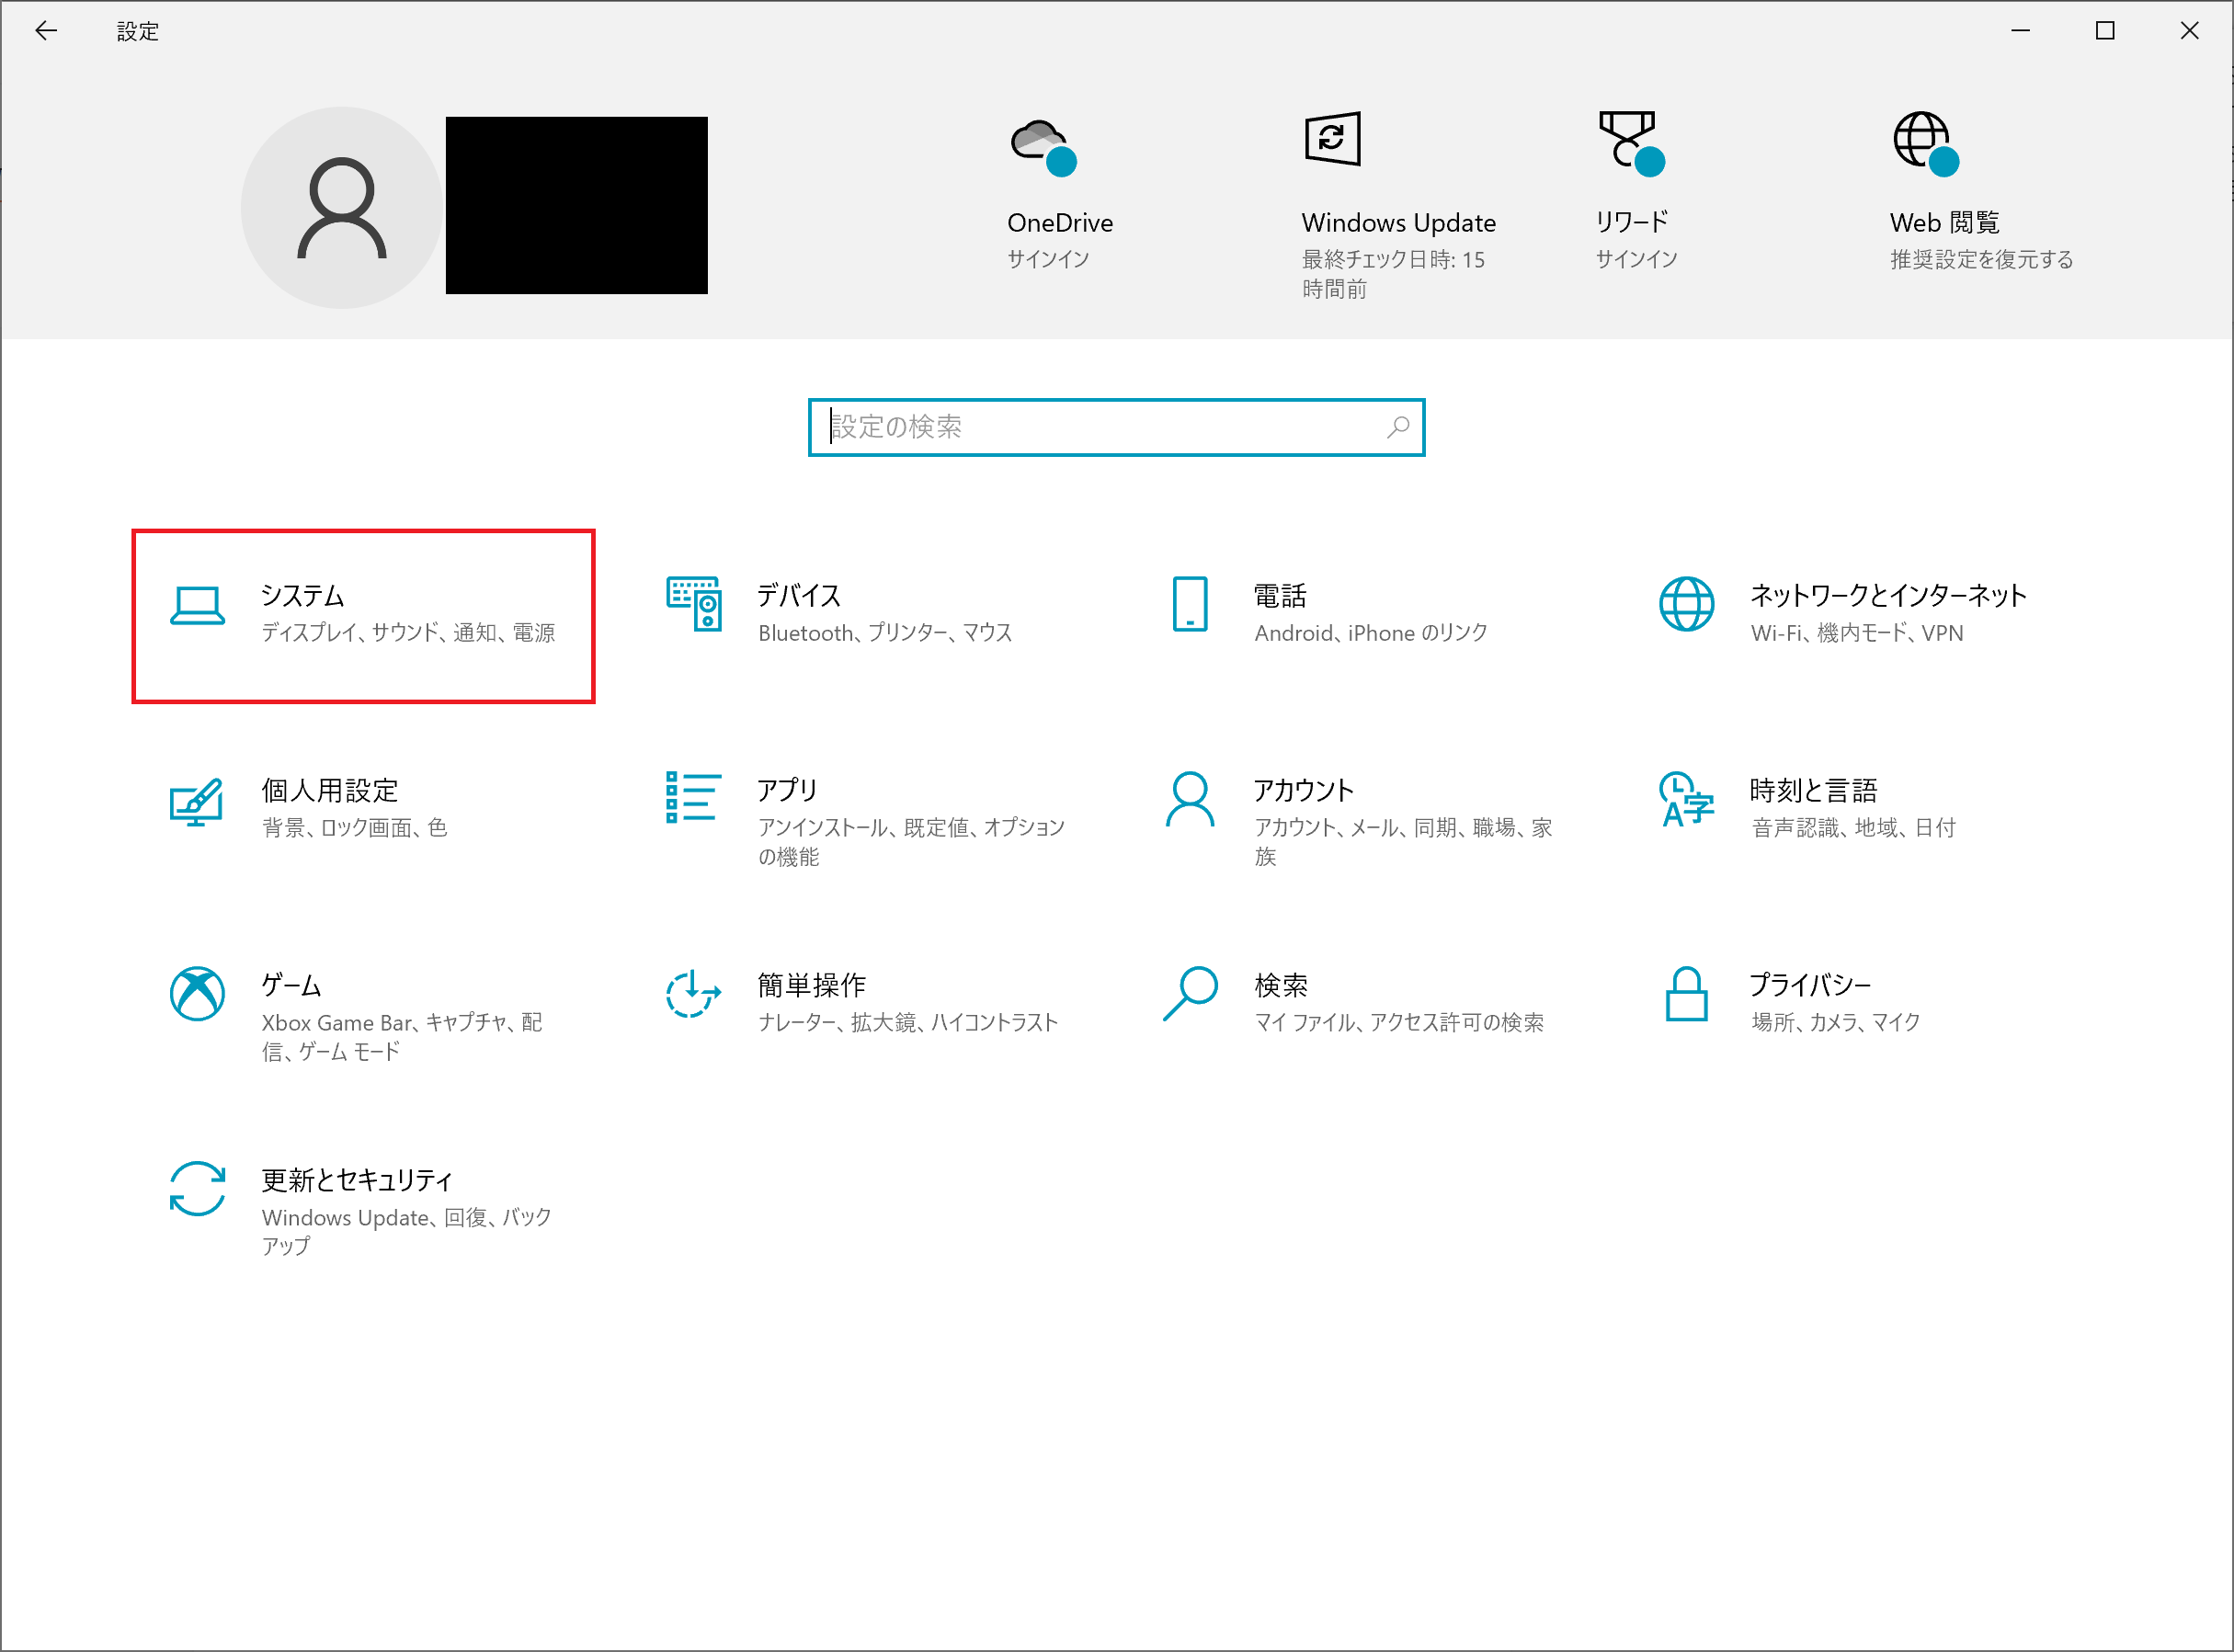Click the Windows Update label in header
The image size is (2234, 1652).
1399,223
